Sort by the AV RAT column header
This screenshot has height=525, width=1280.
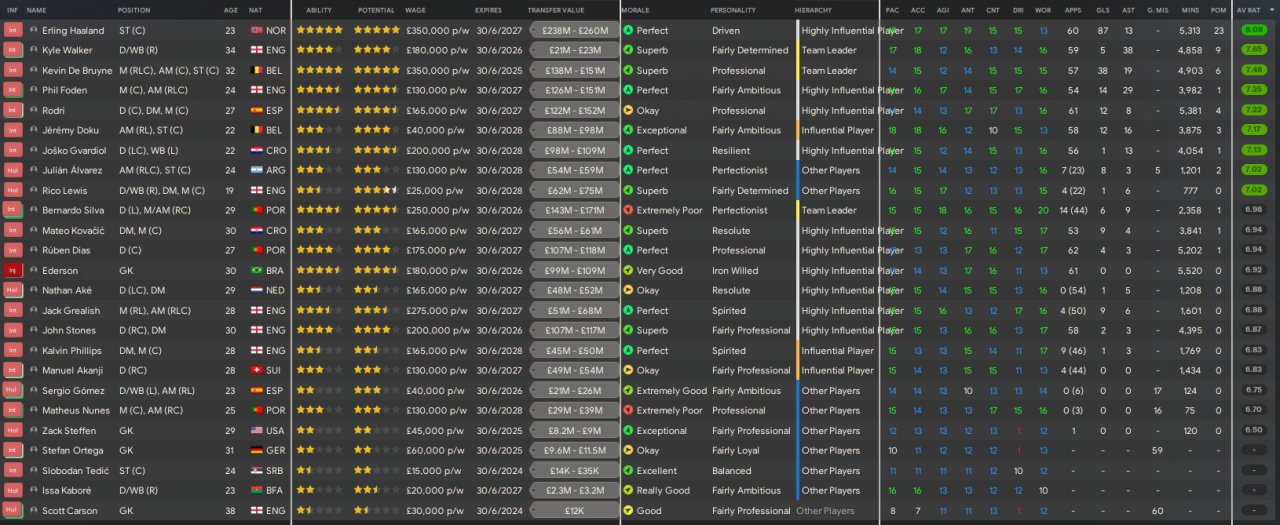tap(1250, 9)
